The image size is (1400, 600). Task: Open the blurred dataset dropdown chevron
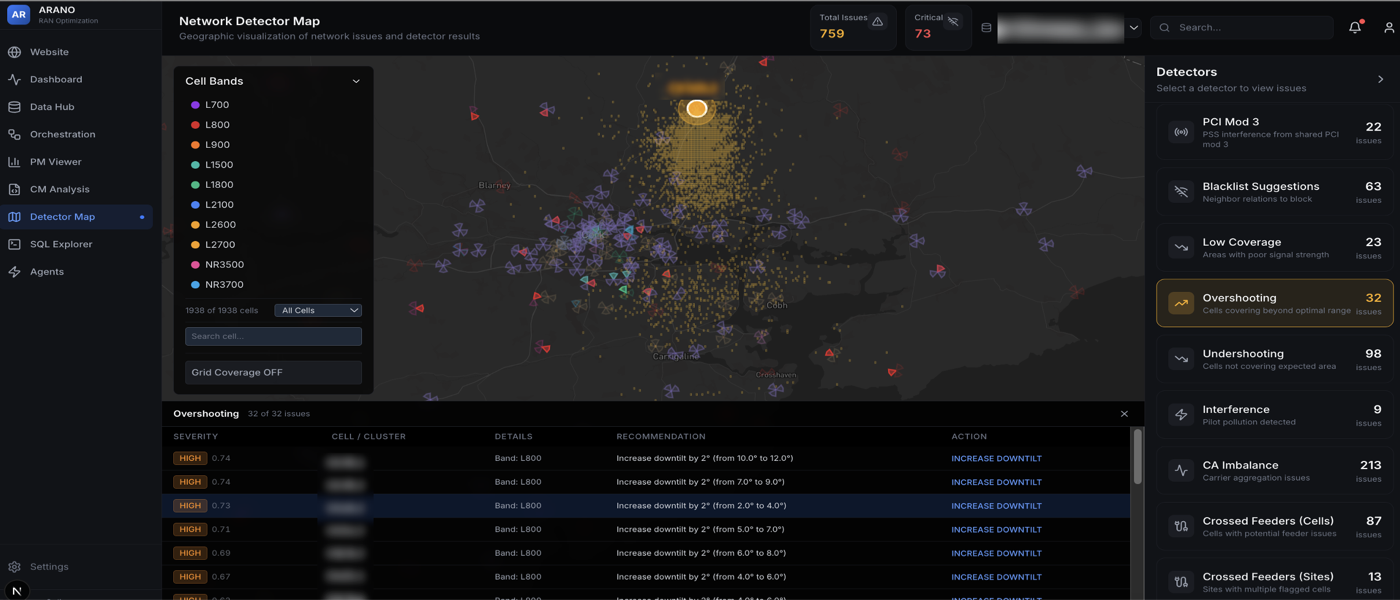[x=1134, y=28]
